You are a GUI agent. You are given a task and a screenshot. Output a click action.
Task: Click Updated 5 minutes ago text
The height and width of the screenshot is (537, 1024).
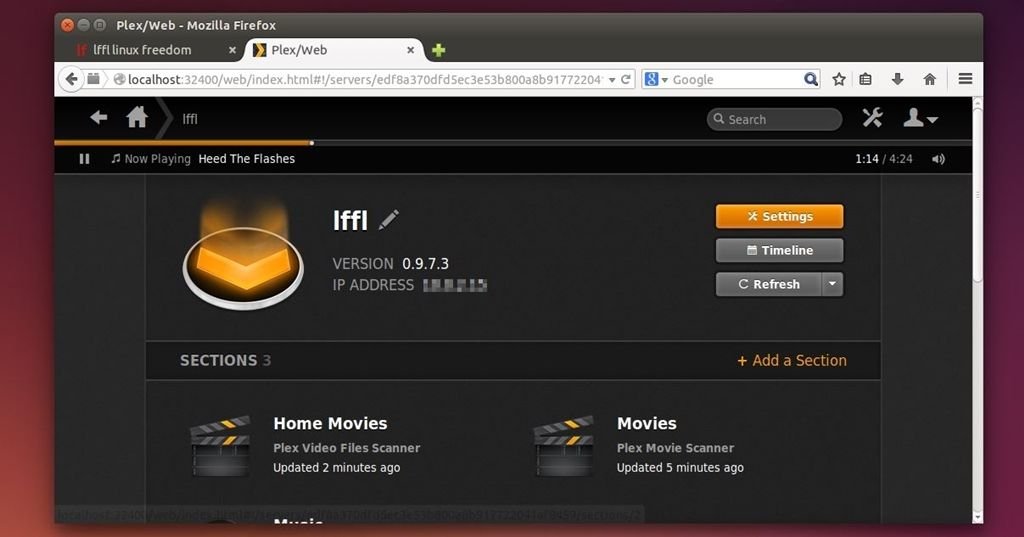click(x=680, y=468)
